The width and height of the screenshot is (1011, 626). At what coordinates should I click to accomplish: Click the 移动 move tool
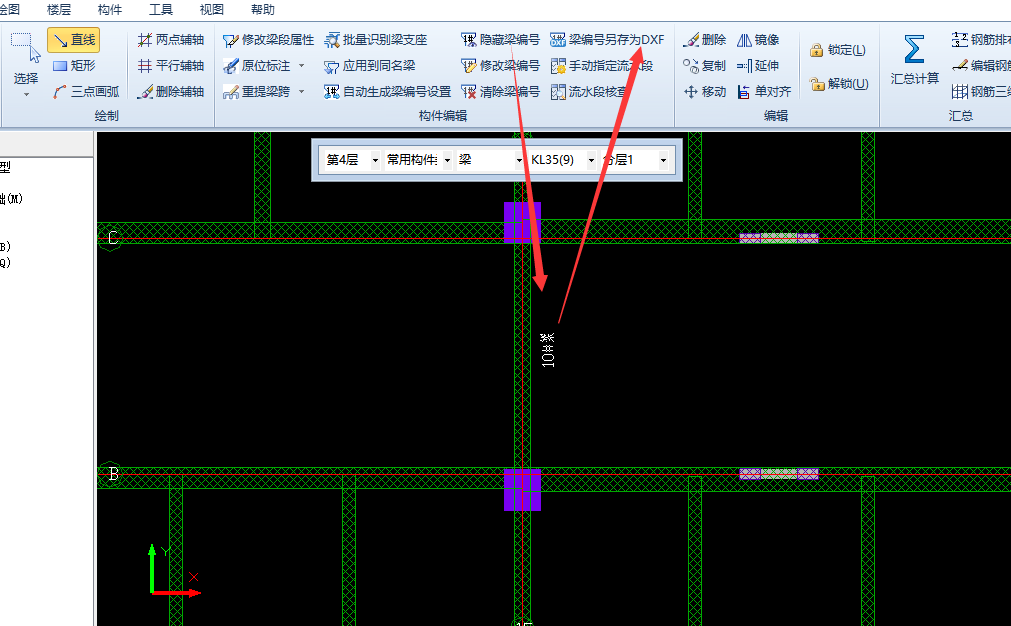705,92
